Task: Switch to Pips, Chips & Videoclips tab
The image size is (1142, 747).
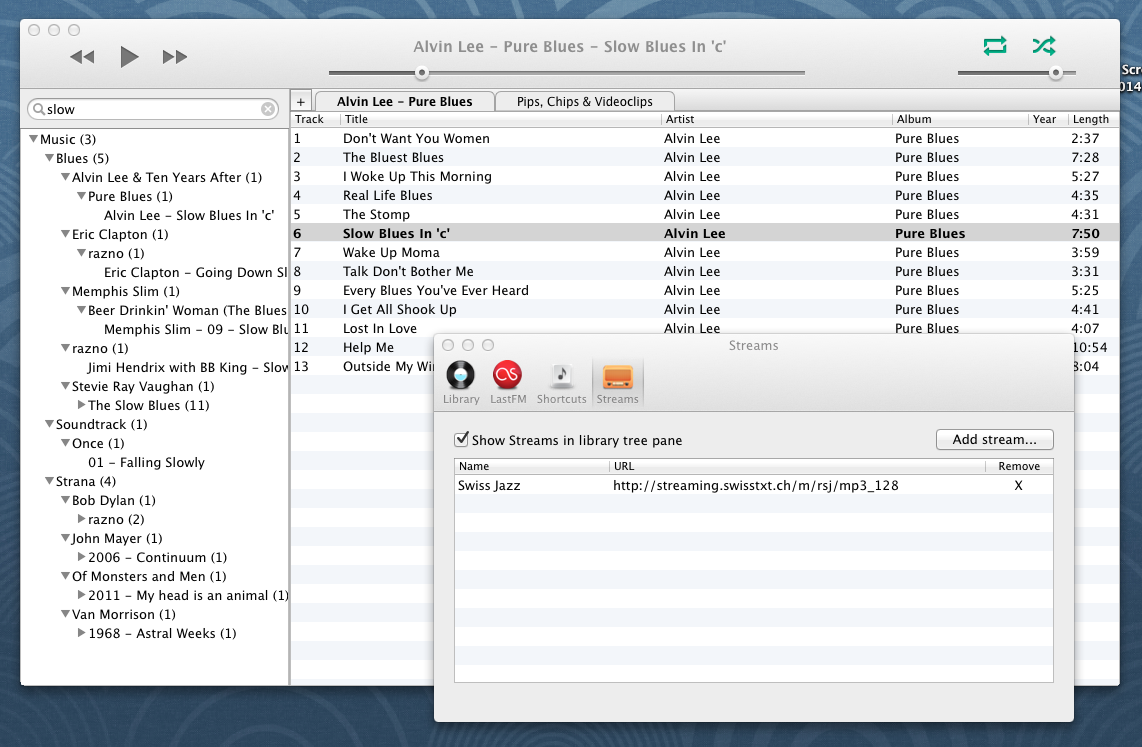Action: pyautogui.click(x=584, y=101)
